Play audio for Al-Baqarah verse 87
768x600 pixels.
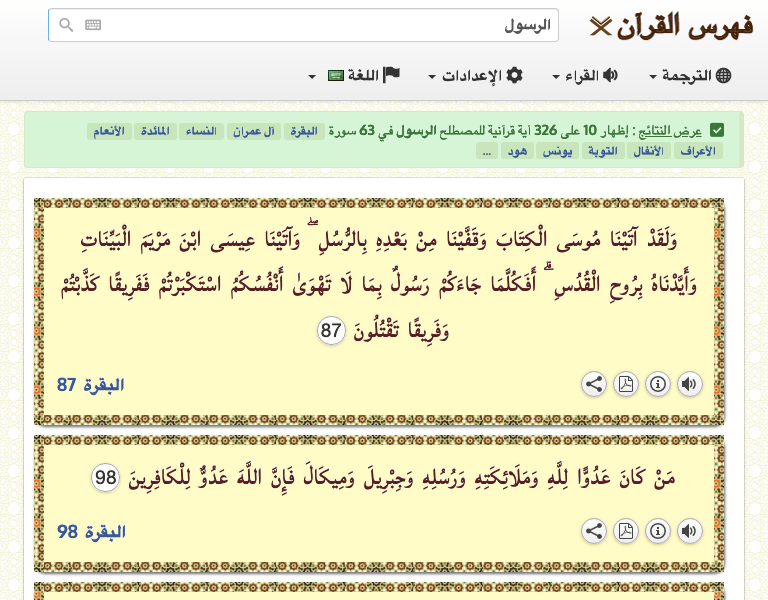pos(689,384)
